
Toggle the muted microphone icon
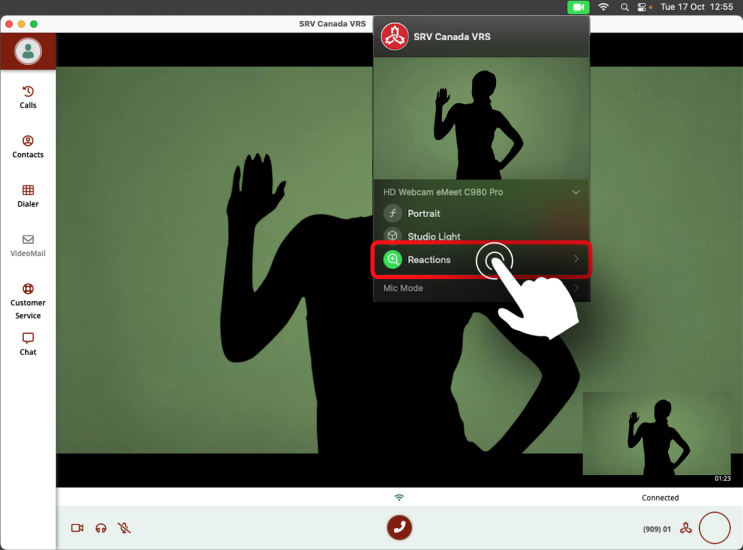tap(124, 528)
